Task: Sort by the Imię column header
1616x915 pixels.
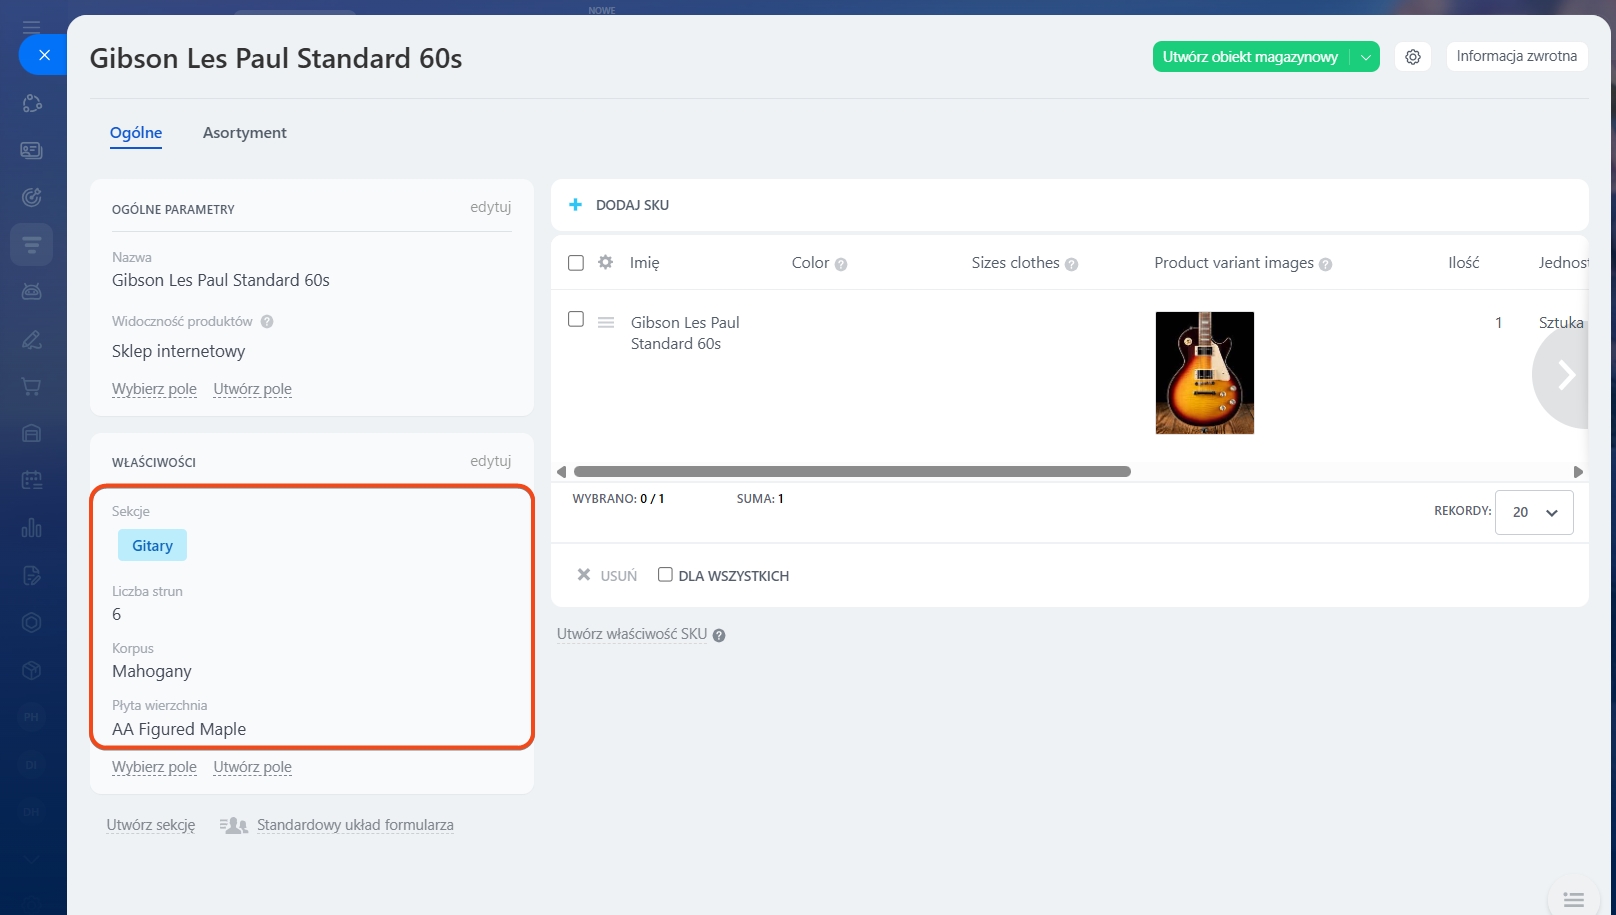Action: tap(644, 263)
